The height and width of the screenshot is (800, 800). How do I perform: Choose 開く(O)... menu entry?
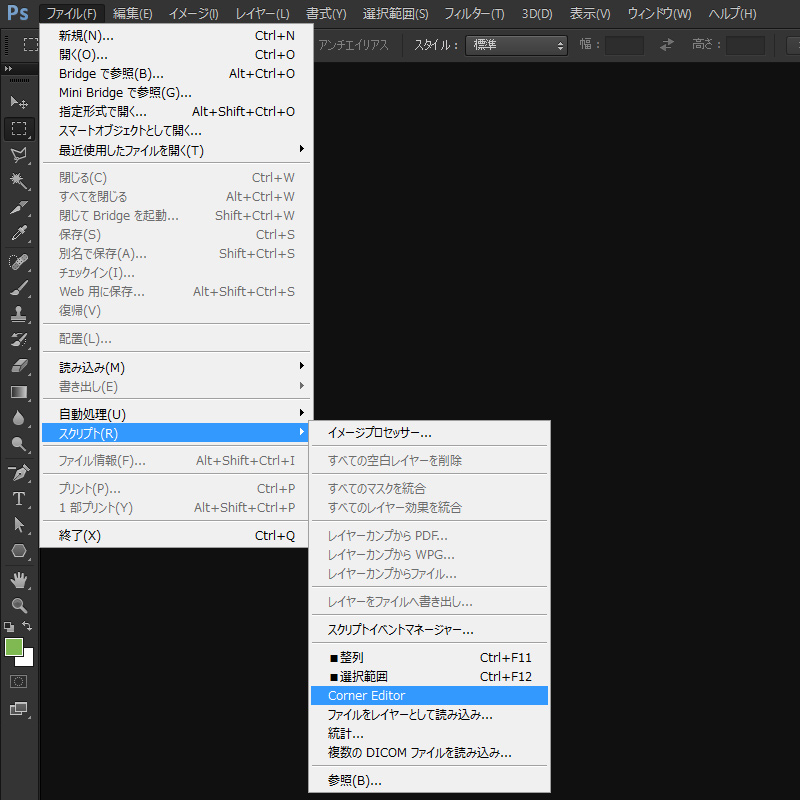pos(177,55)
